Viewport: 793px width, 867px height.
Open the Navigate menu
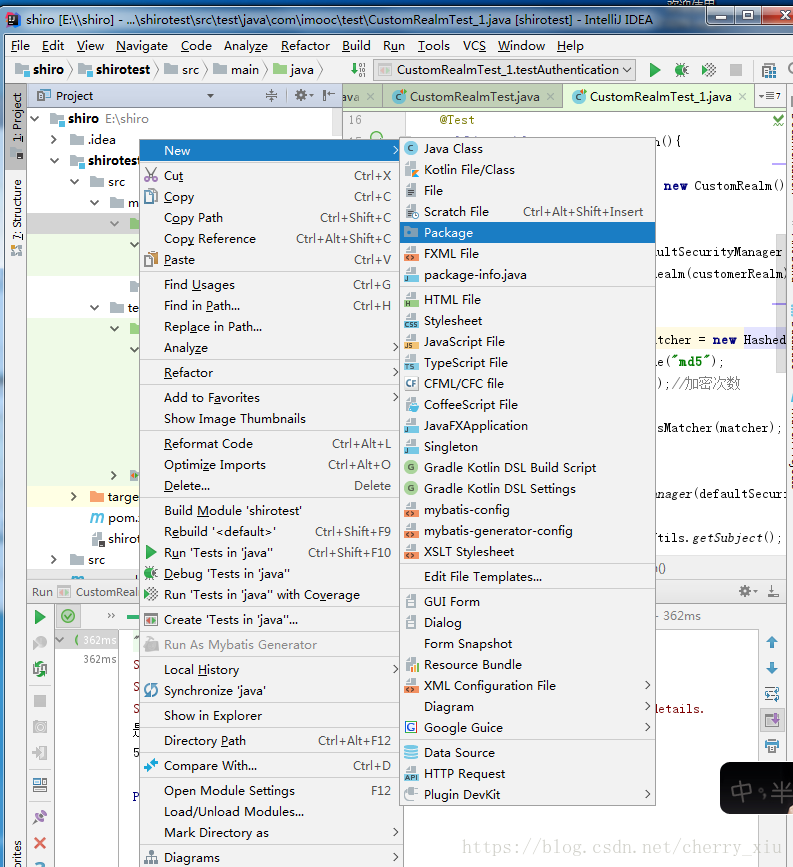coord(142,46)
